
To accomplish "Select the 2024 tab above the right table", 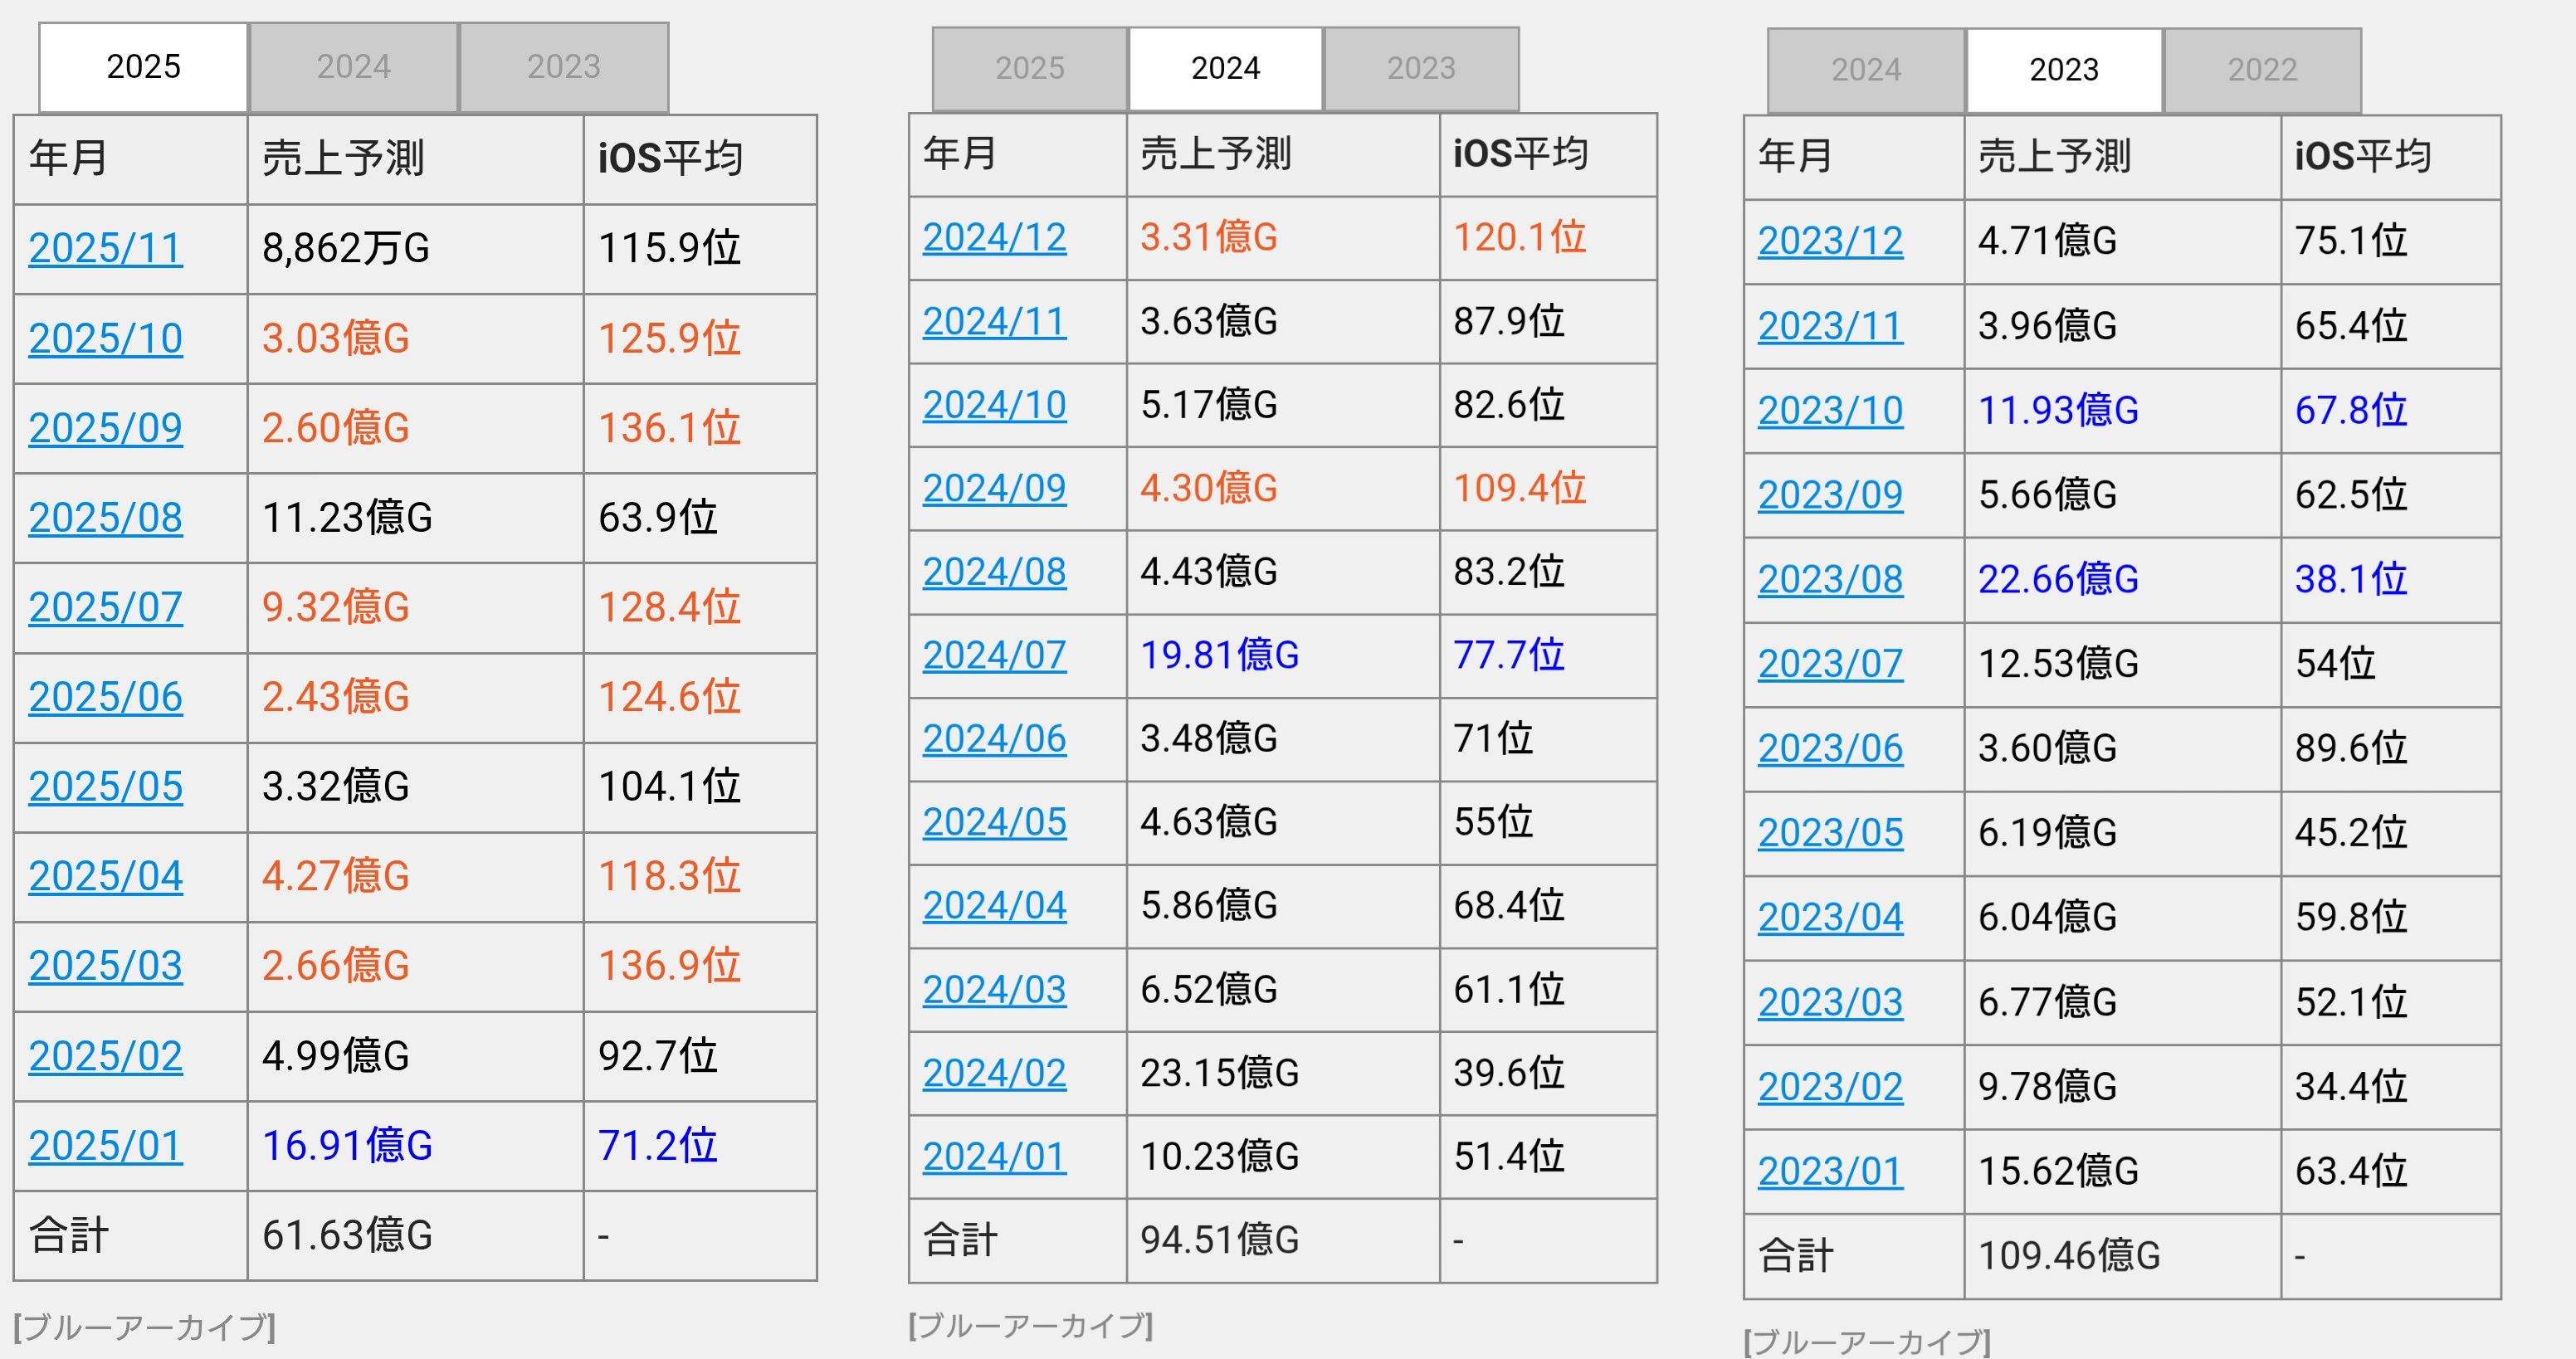I will pos(1865,70).
